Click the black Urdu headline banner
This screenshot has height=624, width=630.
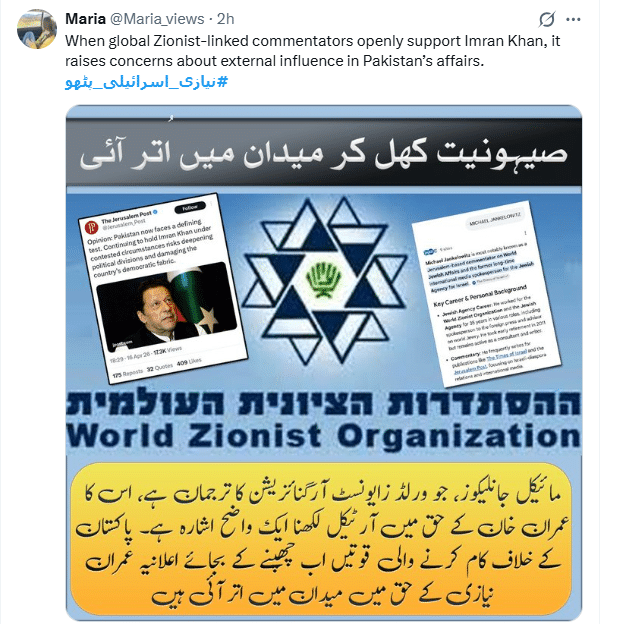coord(324,152)
